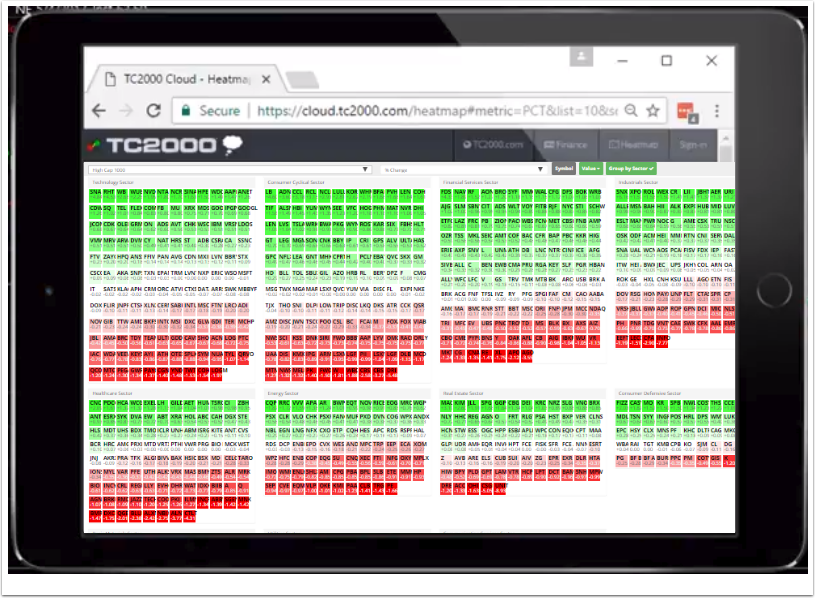
Task: Select the NDAQ tile in Financial Services
Action: [x=596, y=311]
